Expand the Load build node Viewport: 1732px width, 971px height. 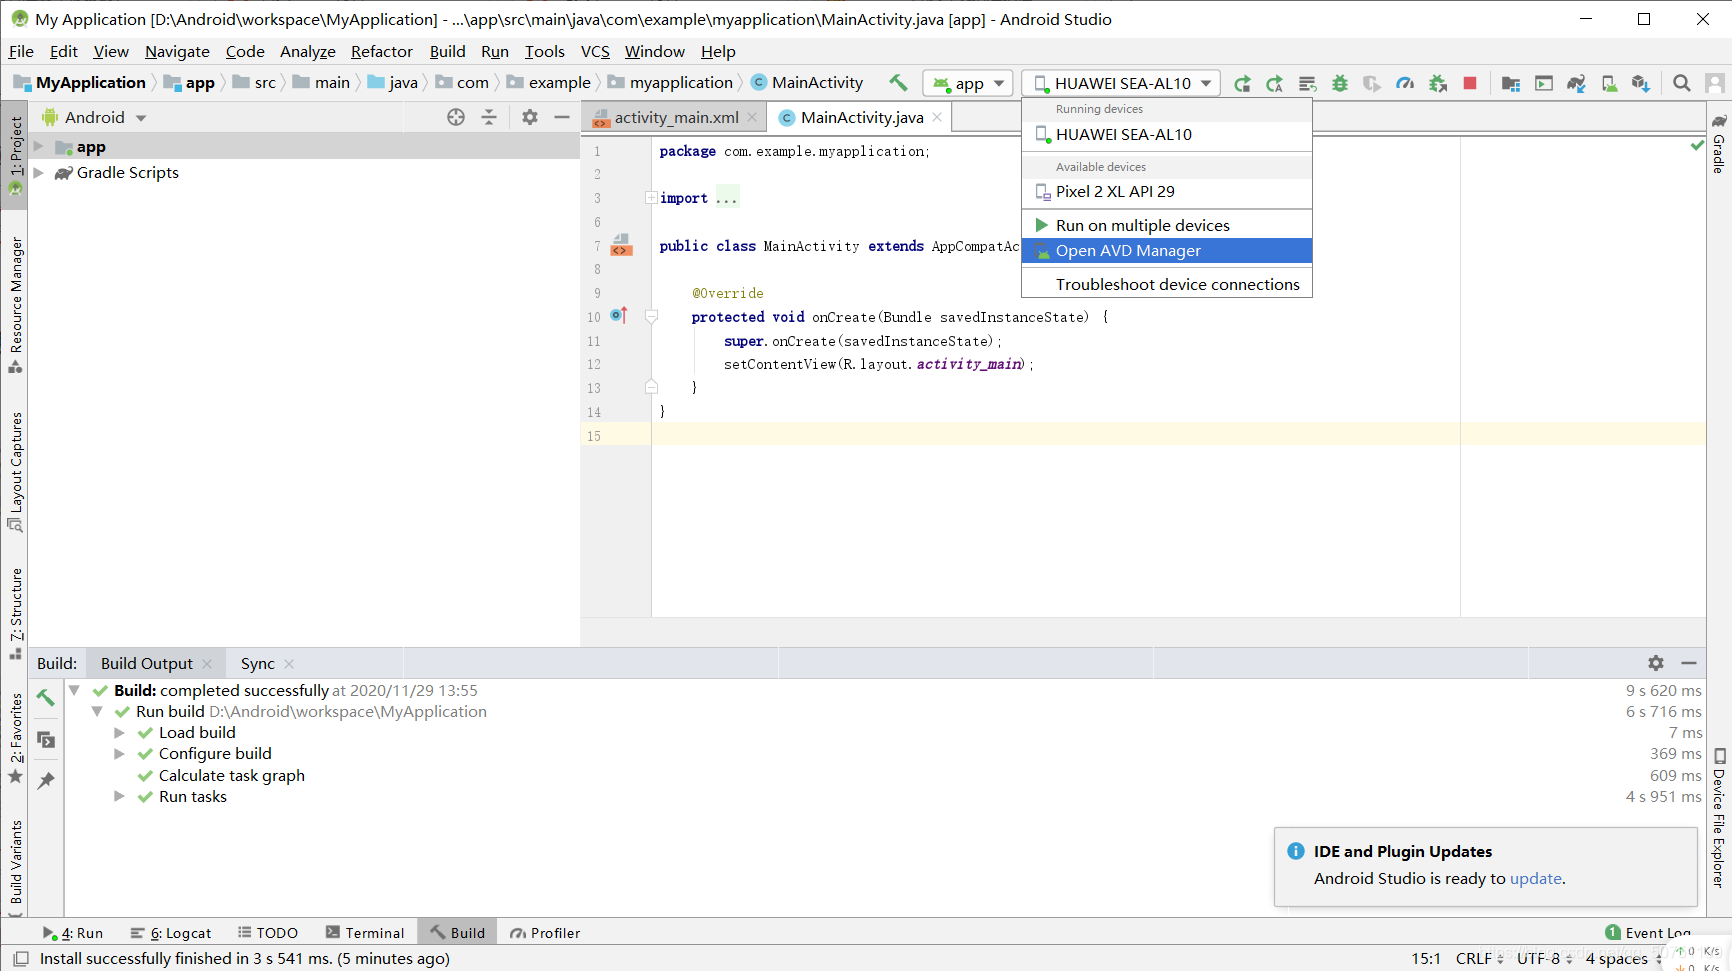click(119, 732)
